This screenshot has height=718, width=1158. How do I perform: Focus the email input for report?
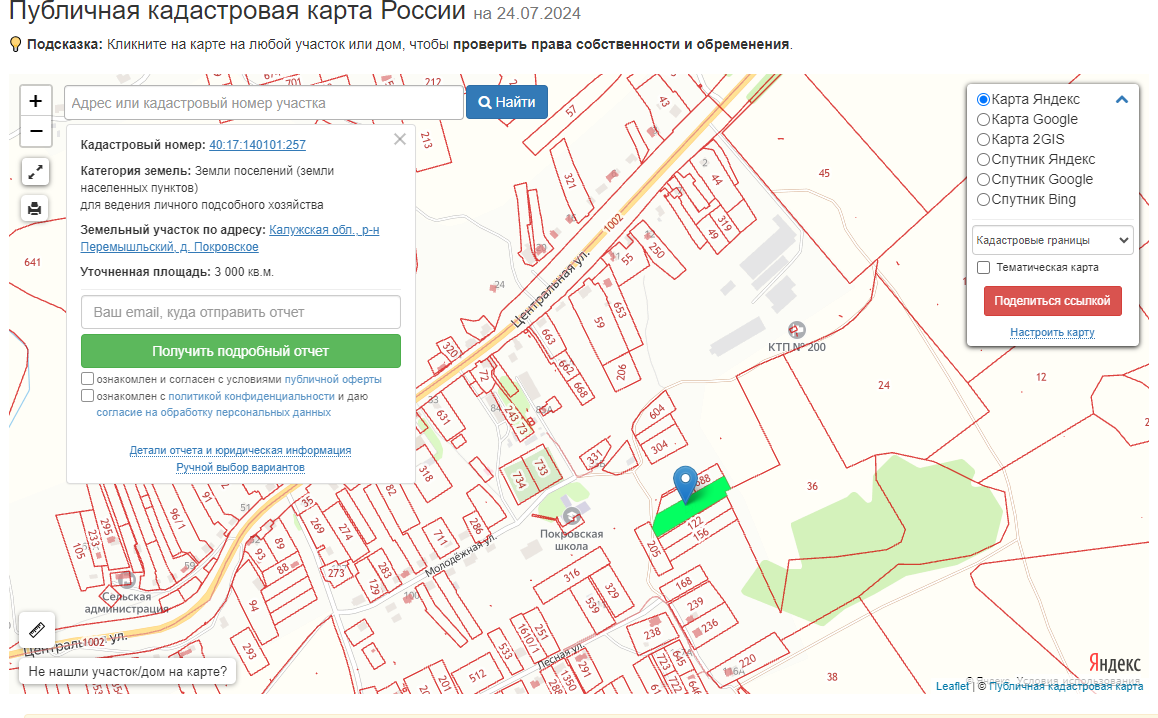pyautogui.click(x=241, y=312)
